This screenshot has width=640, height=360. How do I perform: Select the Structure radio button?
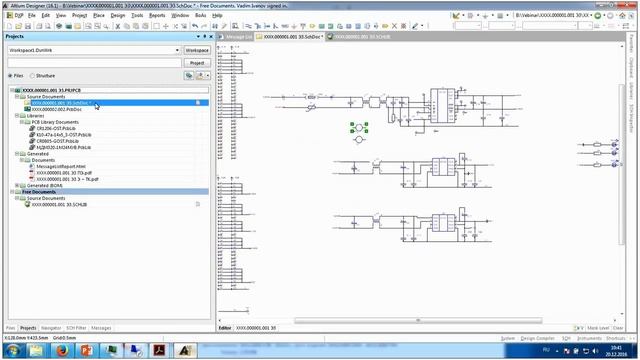click(x=32, y=76)
